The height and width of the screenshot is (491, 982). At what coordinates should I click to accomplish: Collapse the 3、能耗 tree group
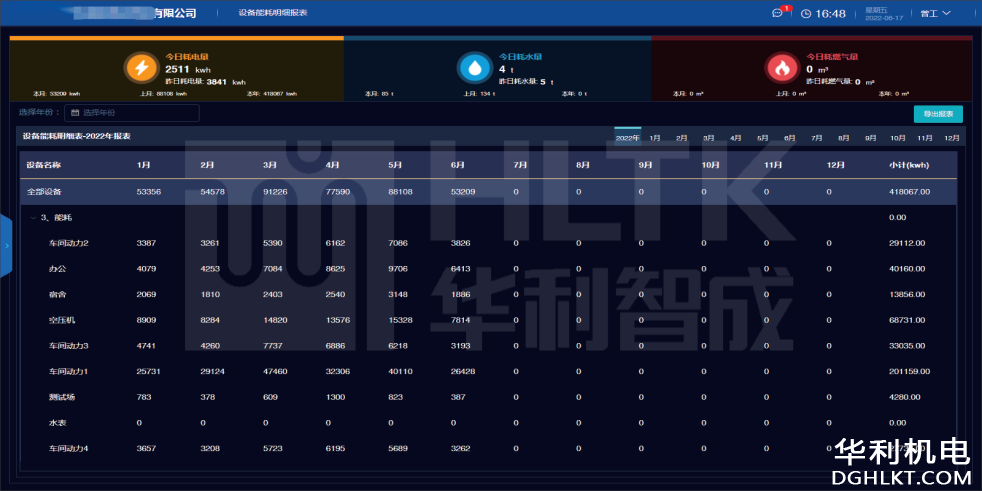click(33, 217)
